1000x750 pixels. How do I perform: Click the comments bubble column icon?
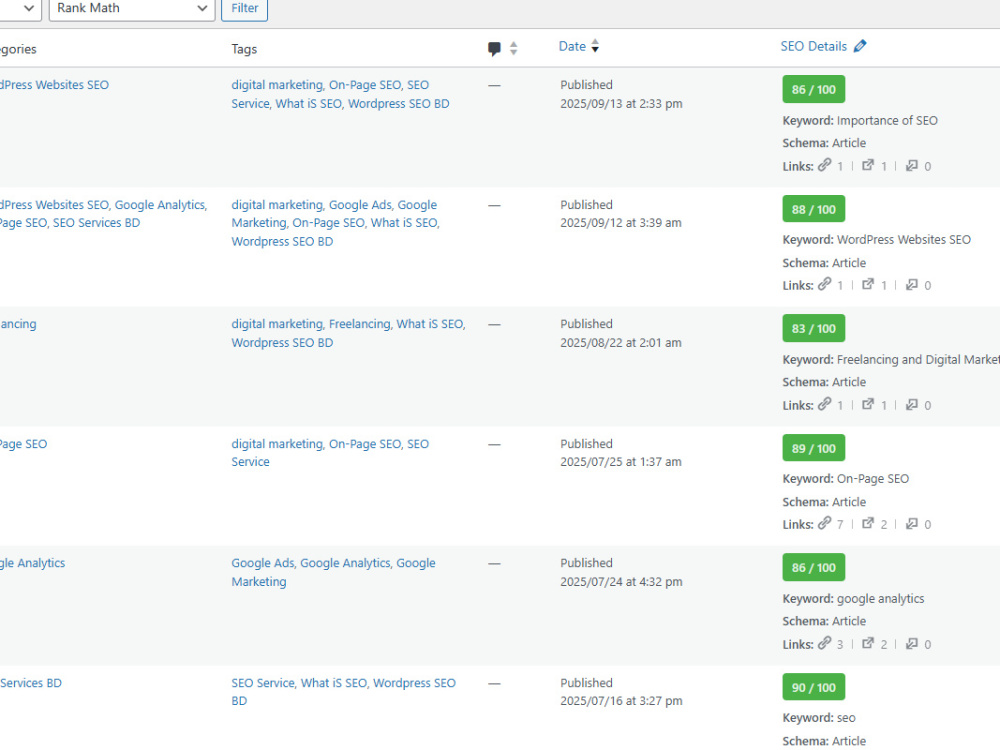coord(494,48)
